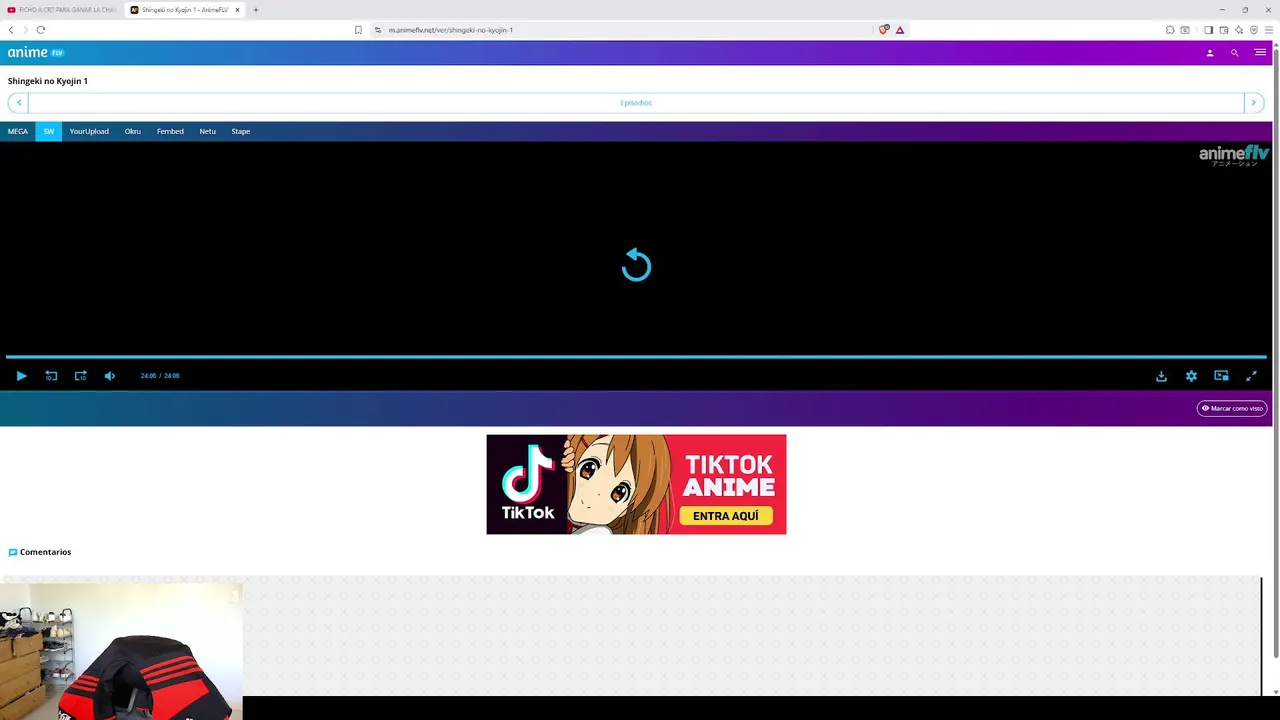1280x720 pixels.
Task: Open the site search magnifier icon
Action: [1234, 53]
